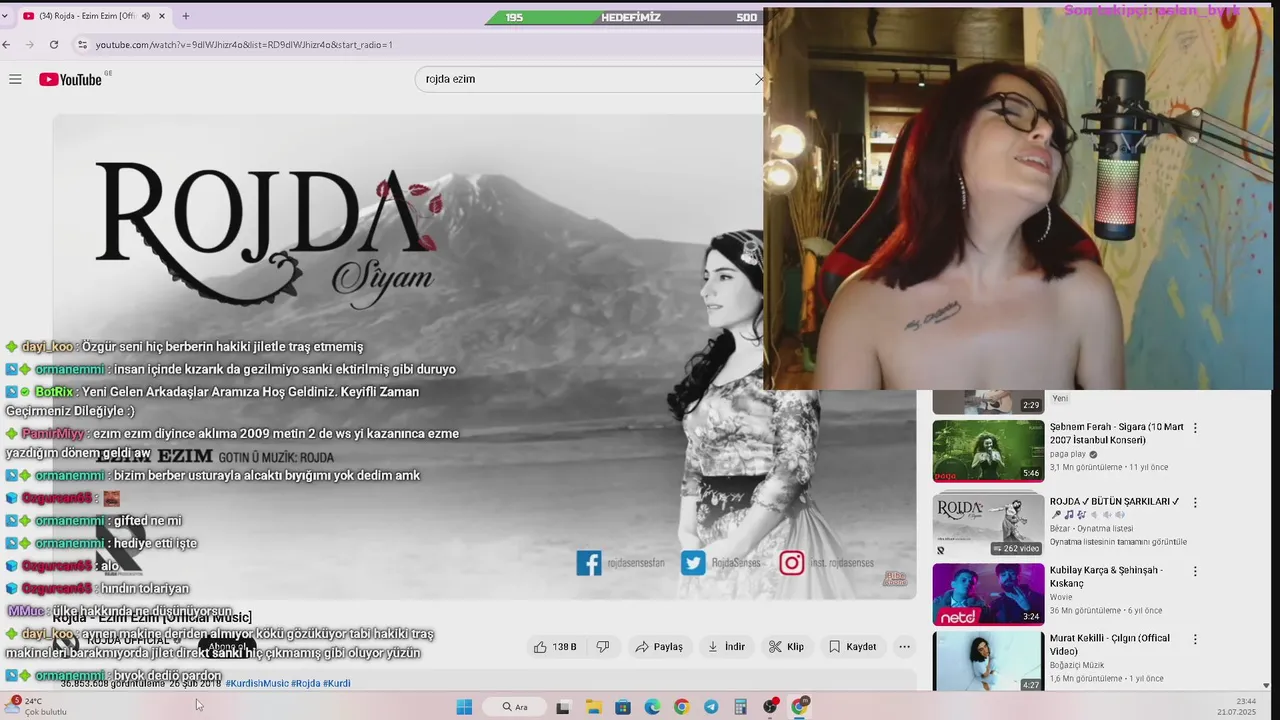Open Task View on the taskbar
This screenshot has width=1280, height=720.
(563, 707)
